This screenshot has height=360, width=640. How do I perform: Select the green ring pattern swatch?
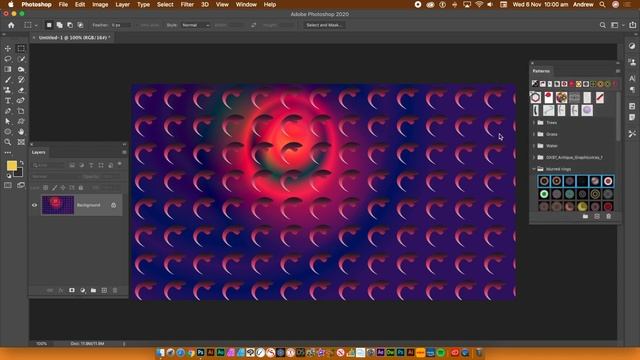[544, 194]
